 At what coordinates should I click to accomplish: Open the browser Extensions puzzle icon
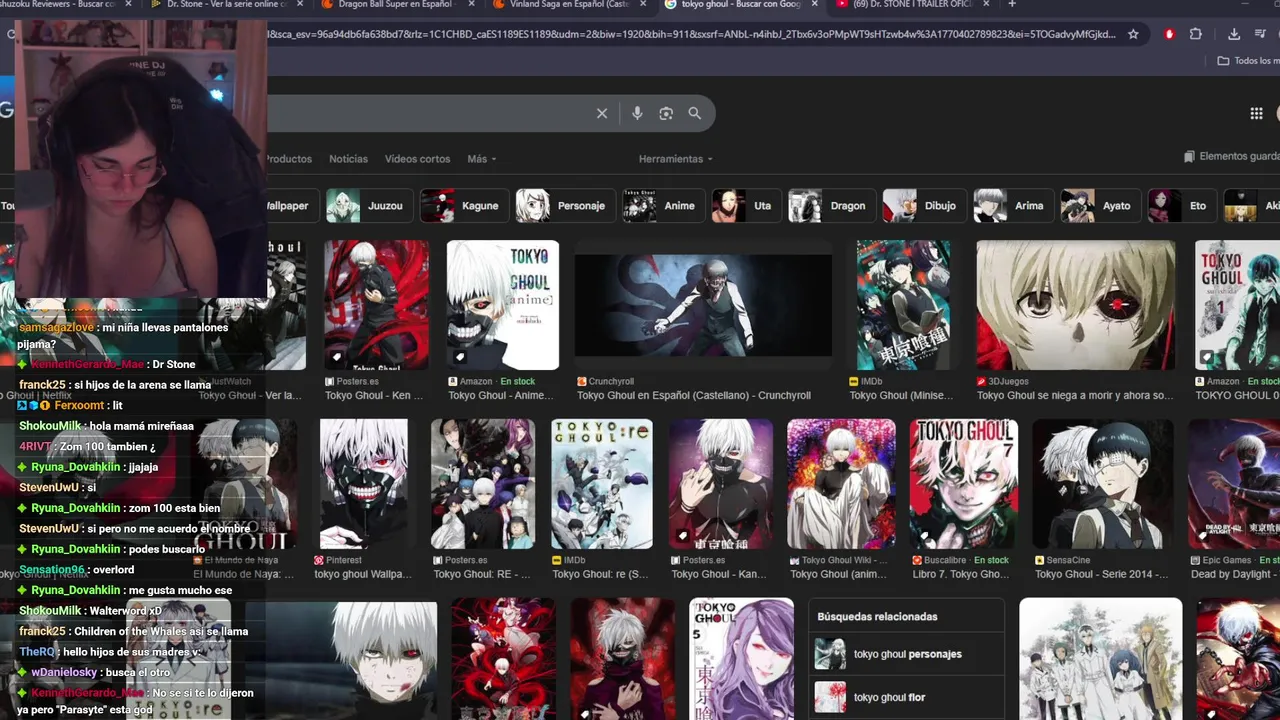(1195, 34)
